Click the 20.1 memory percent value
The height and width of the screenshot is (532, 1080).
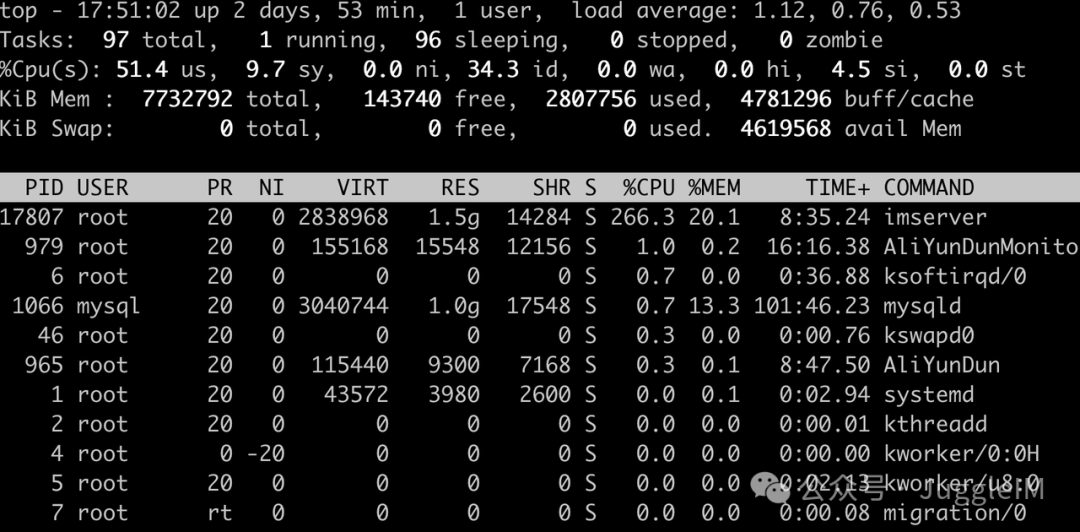coord(714,217)
